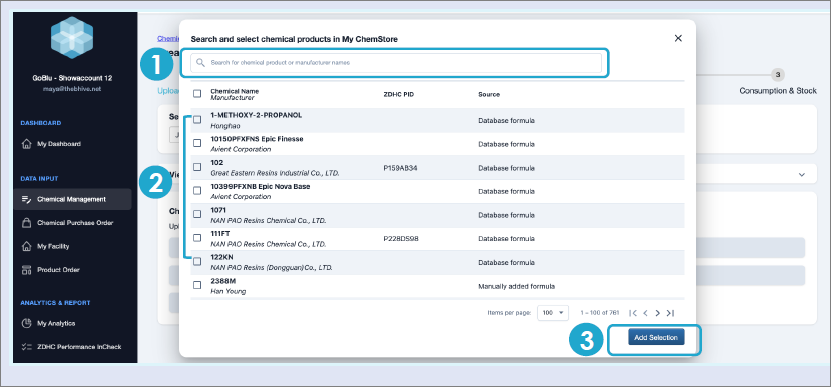Image resolution: width=831 pixels, height=387 pixels.
Task: Check the 1-METHOXY-2-PROPANOL row checkbox
Action: [197, 120]
